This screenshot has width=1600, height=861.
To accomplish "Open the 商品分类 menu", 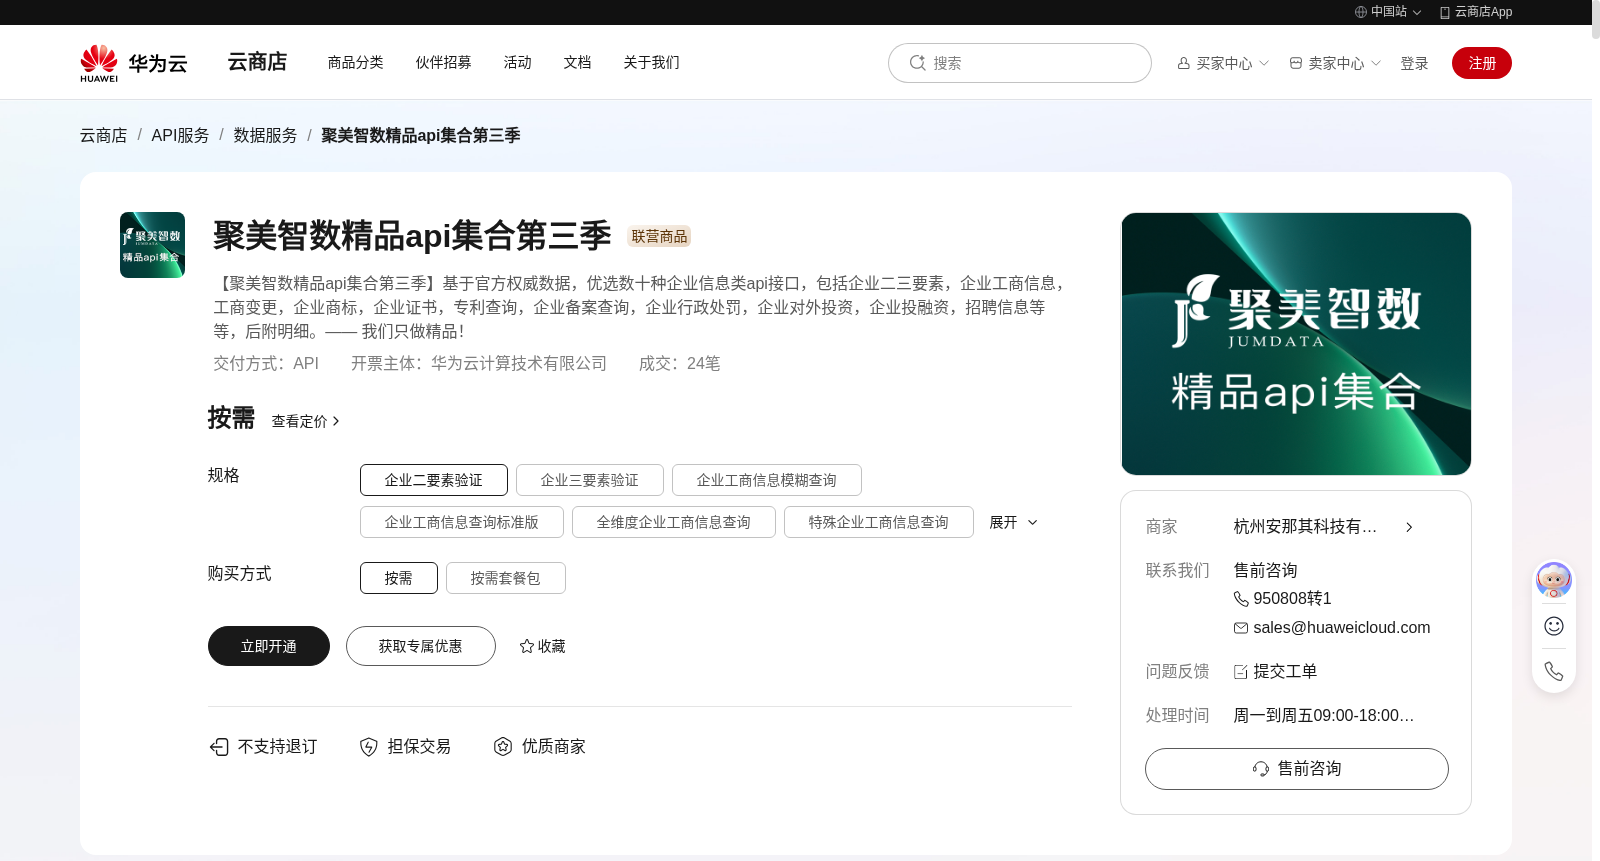I will pos(356,62).
